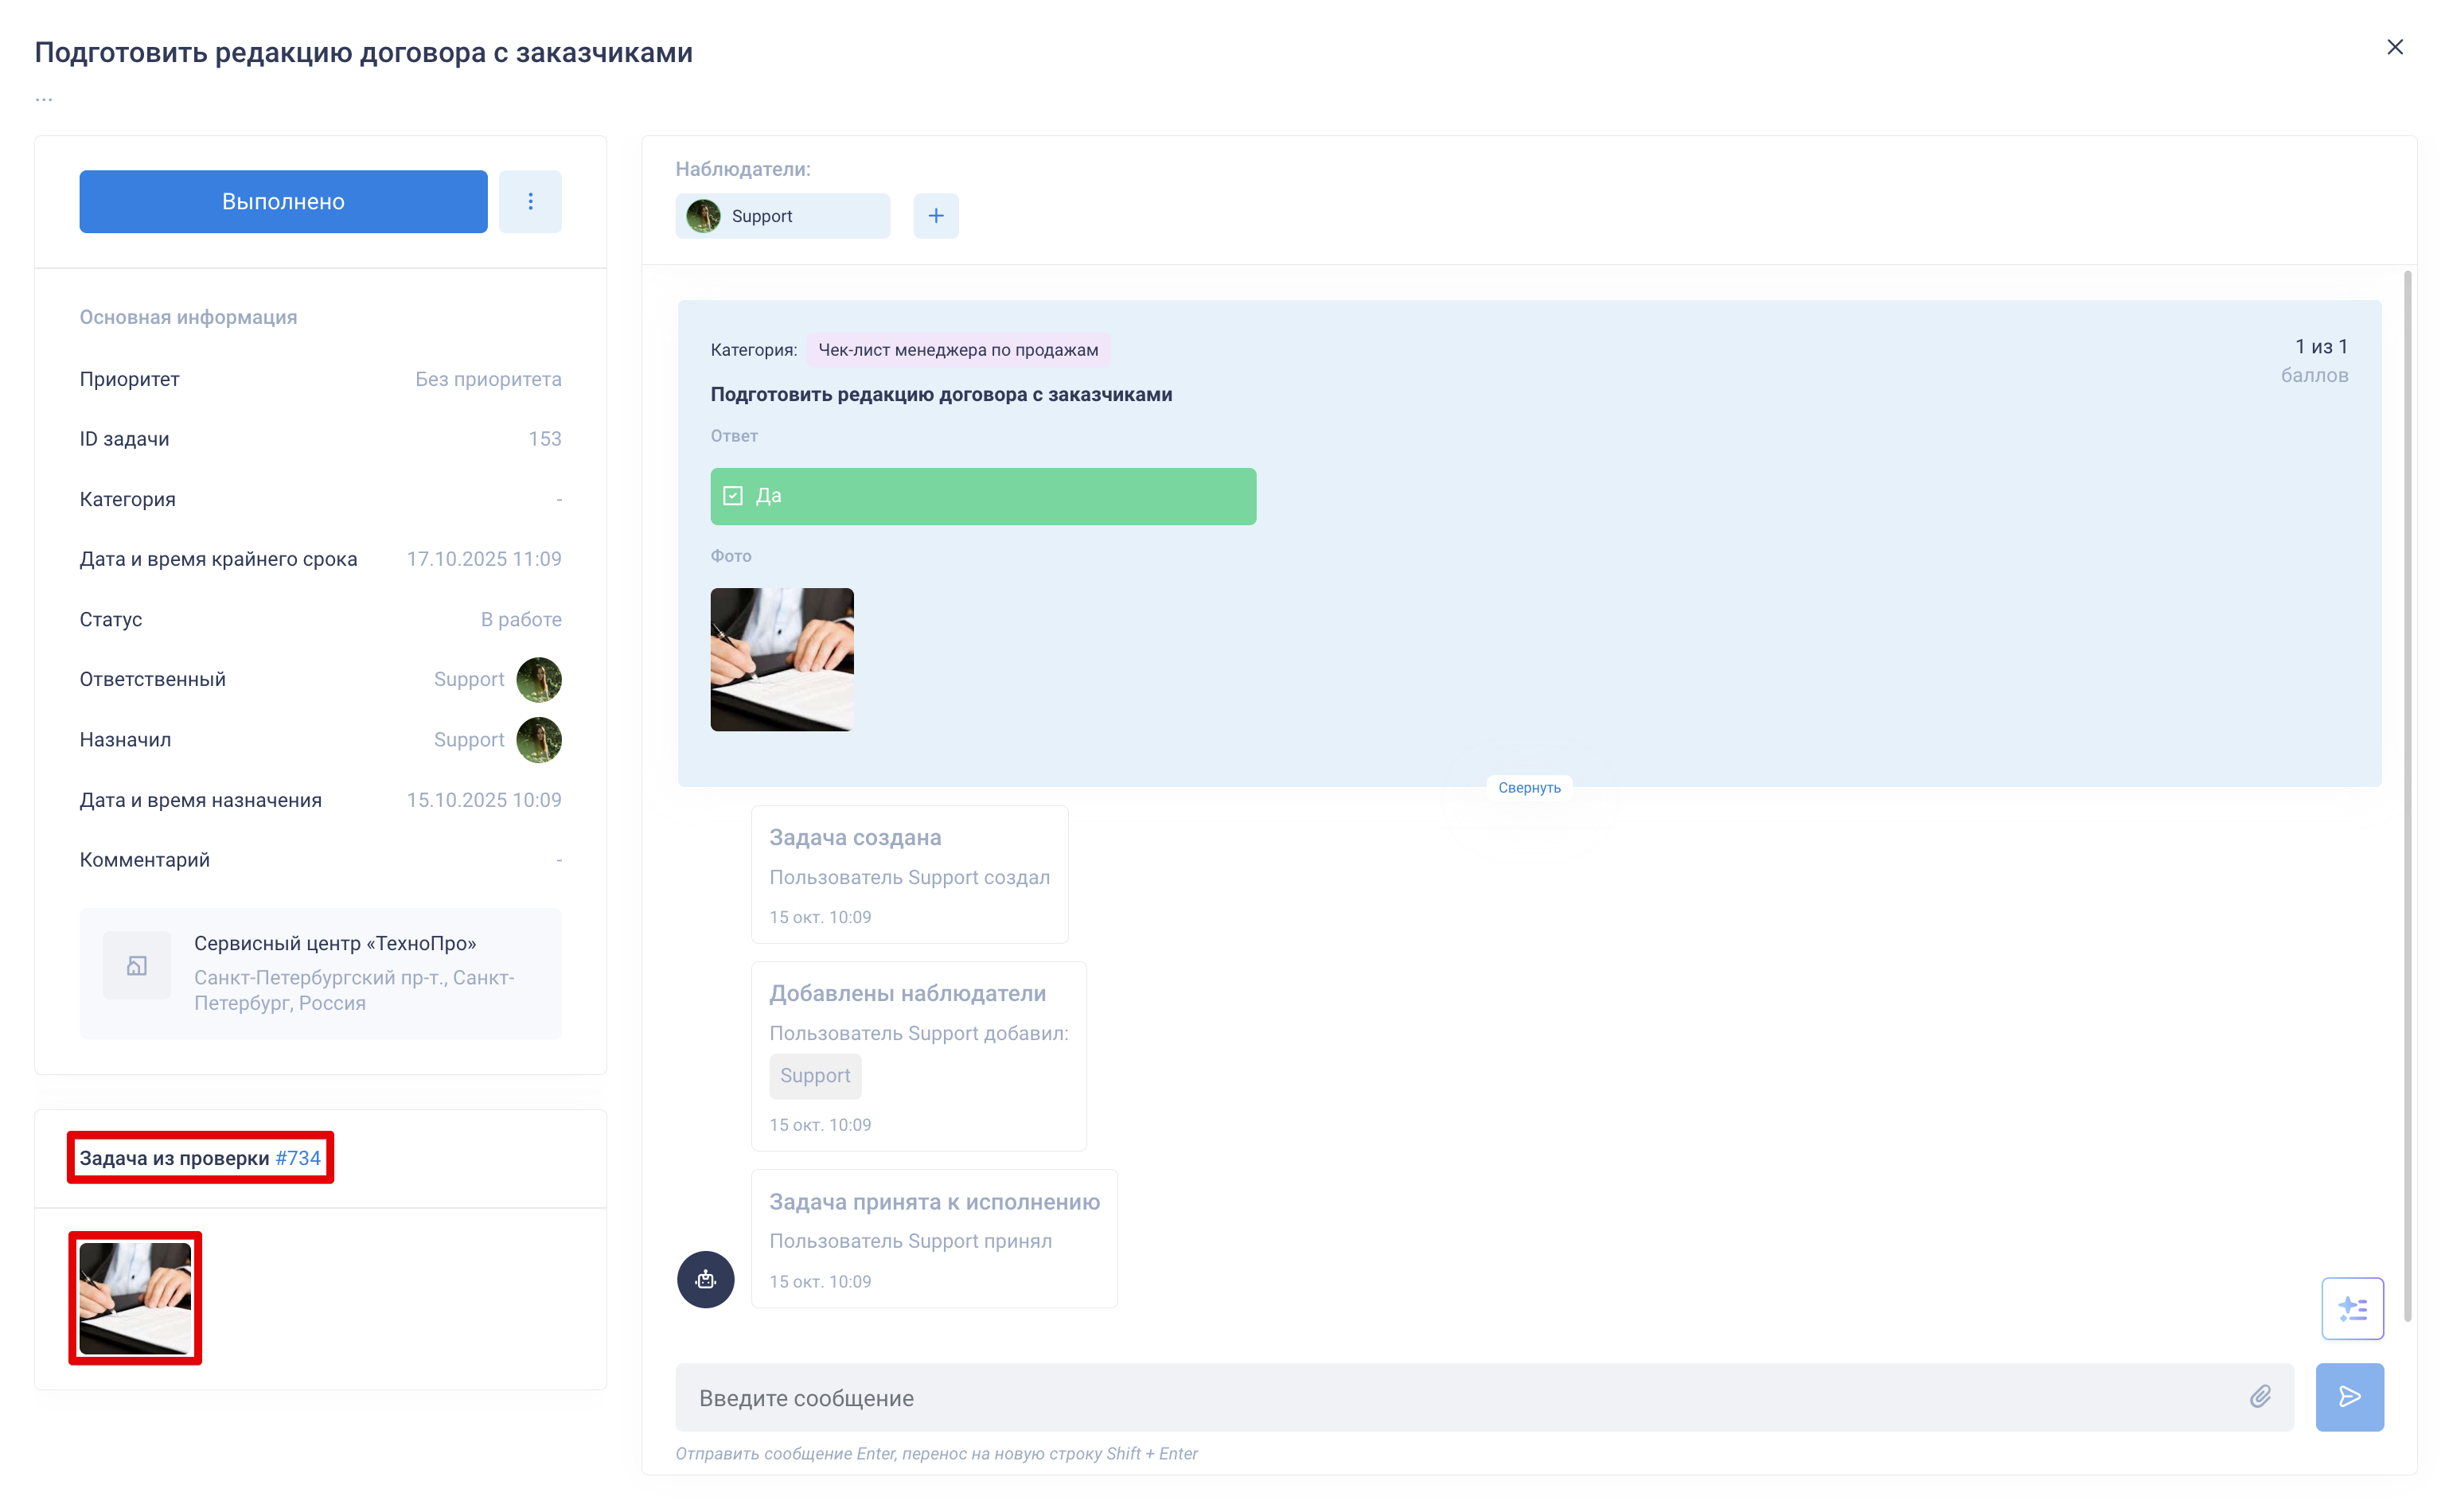Viewport: 2445px width, 1512px height.
Task: Close the task dialog with X
Action: pos(2394,47)
